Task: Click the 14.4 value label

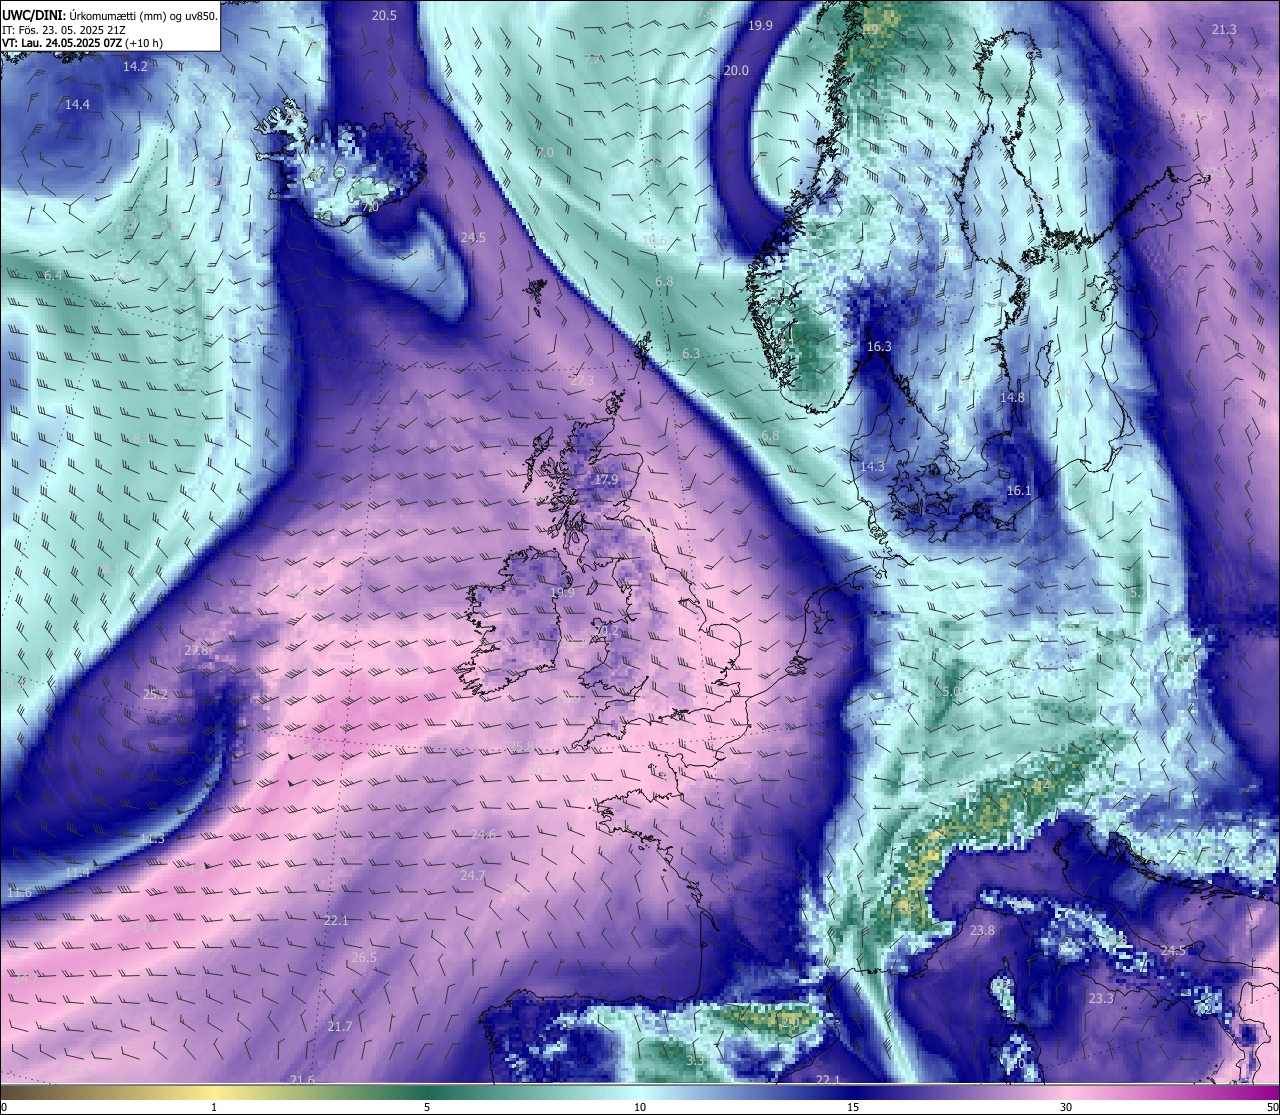Action: [77, 104]
